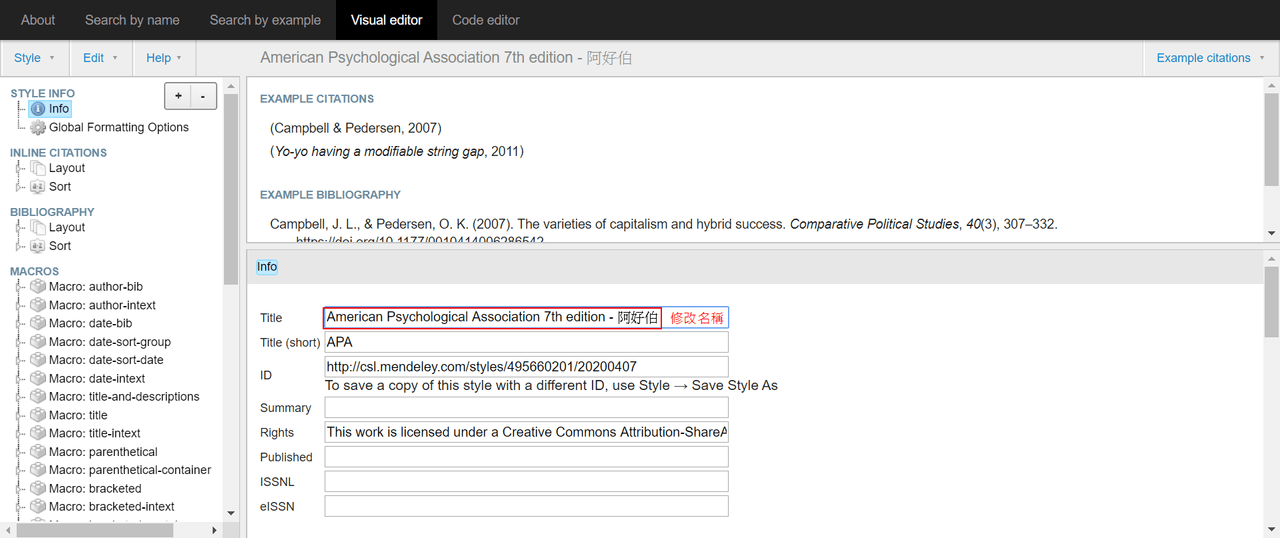This screenshot has width=1280, height=538.
Task: Click the Yo-yo modifiable string gap citation
Action: 397,152
